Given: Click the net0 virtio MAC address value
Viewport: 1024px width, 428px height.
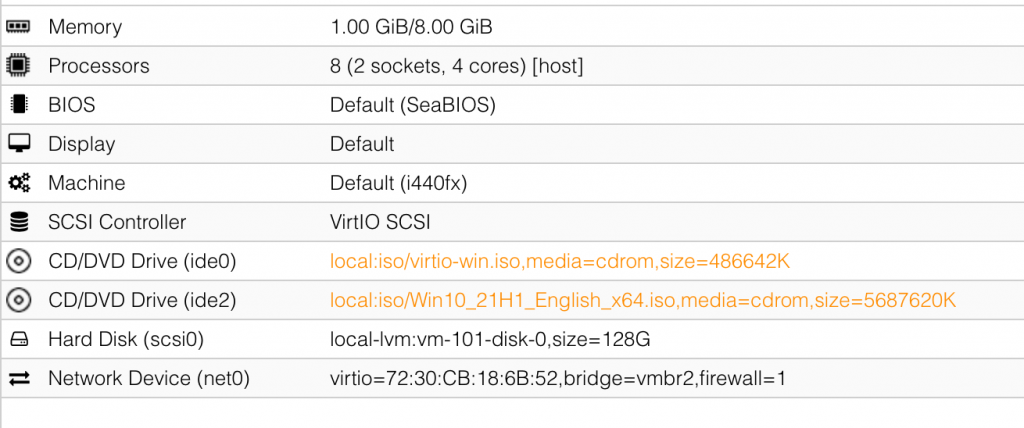Looking at the screenshot, I should tap(564, 379).
